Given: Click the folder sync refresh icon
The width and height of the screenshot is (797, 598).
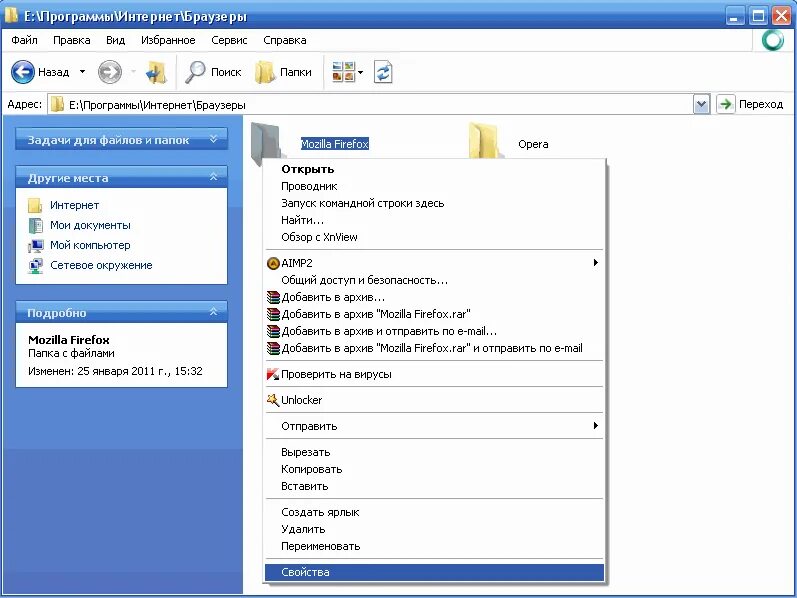Looking at the screenshot, I should pos(383,72).
